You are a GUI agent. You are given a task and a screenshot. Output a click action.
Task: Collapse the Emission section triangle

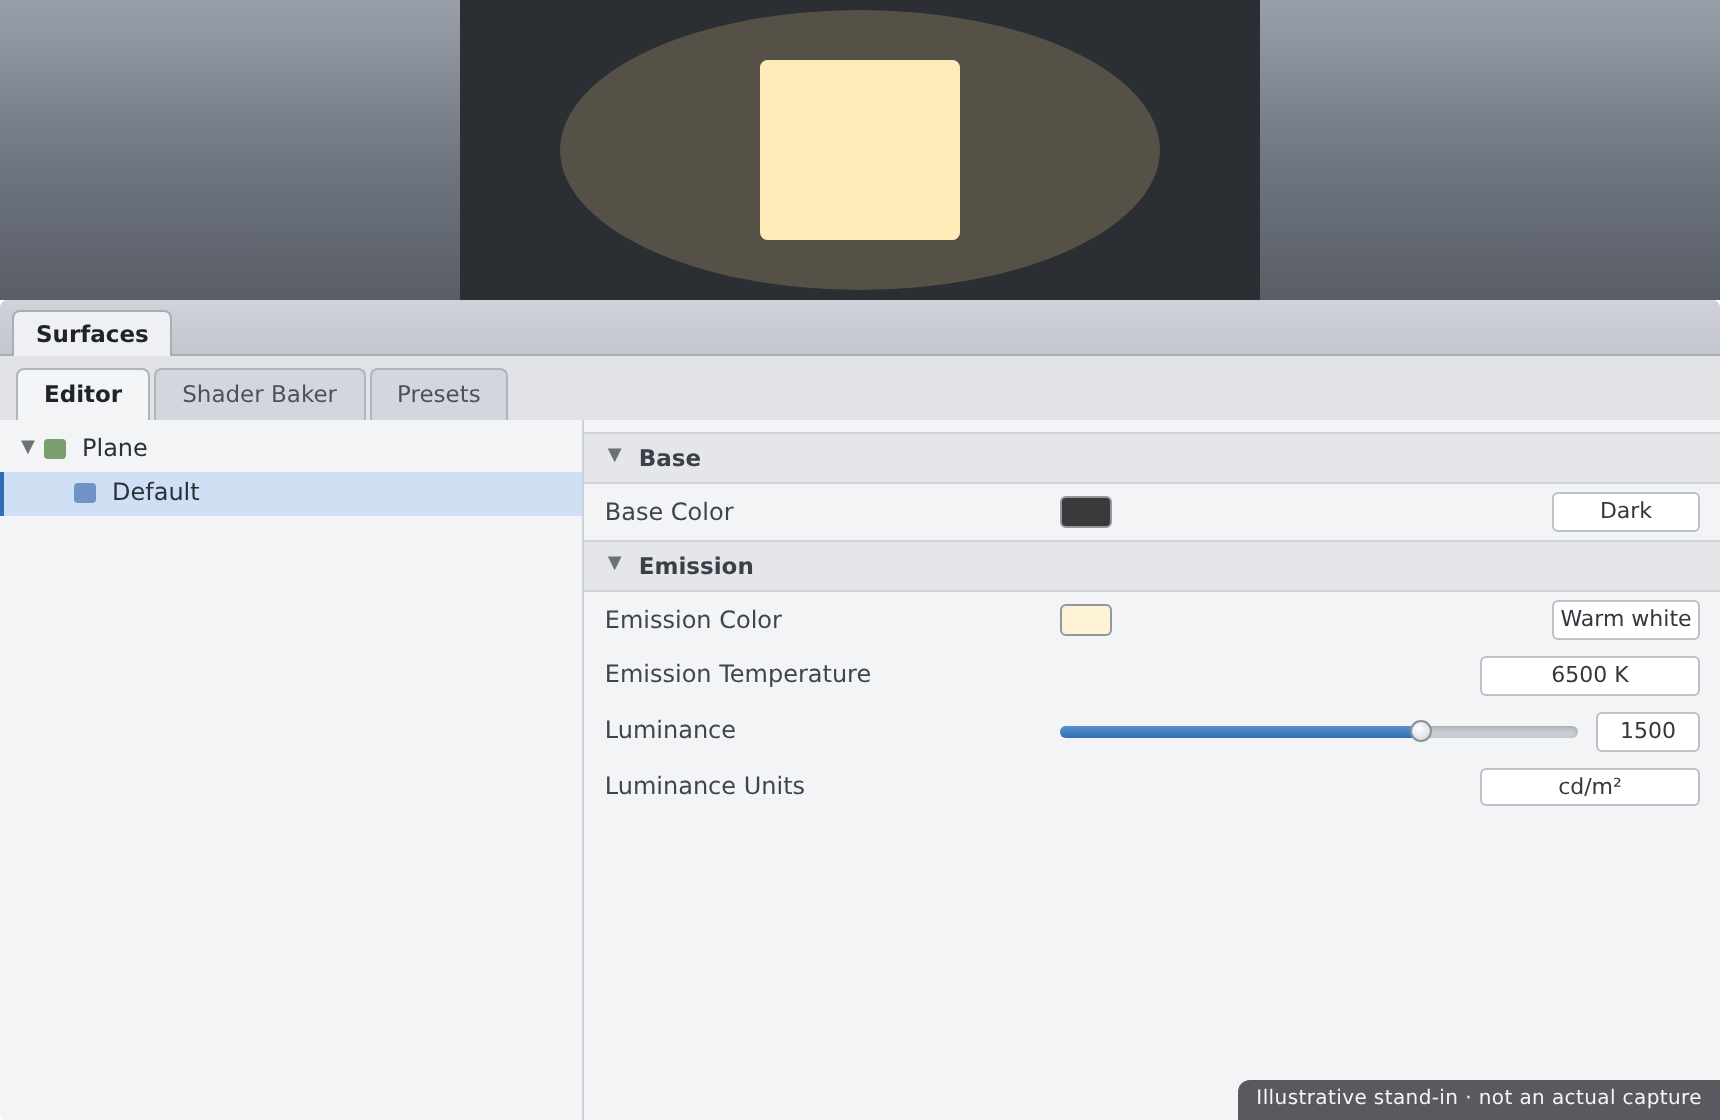tap(615, 563)
